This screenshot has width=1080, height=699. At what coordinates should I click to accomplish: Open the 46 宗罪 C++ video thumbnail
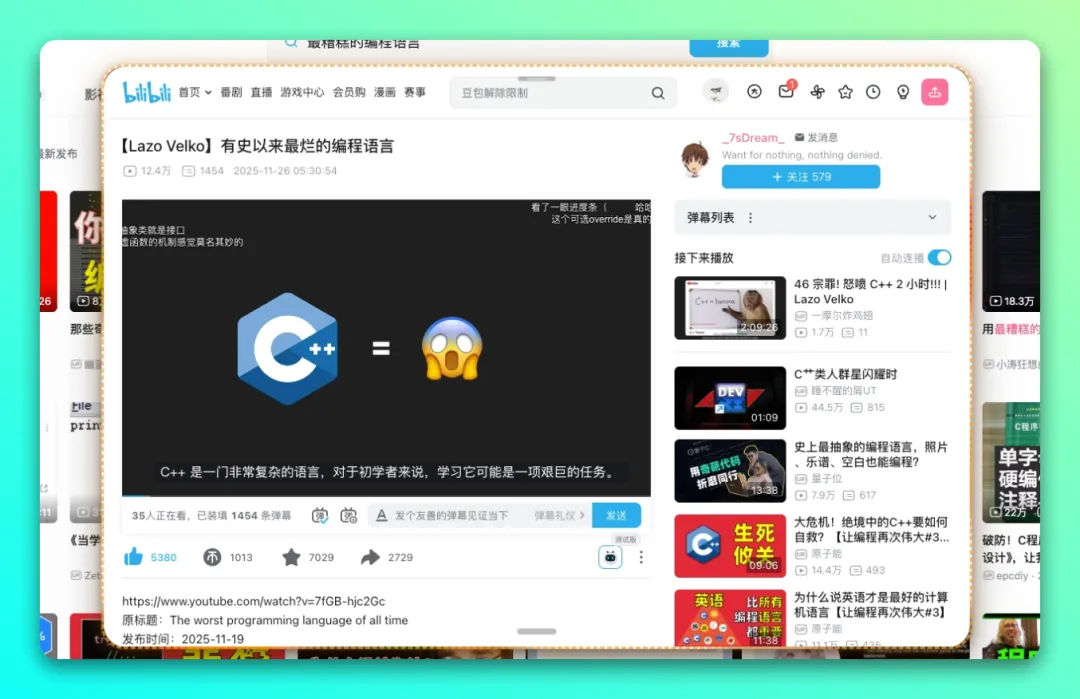tap(730, 308)
